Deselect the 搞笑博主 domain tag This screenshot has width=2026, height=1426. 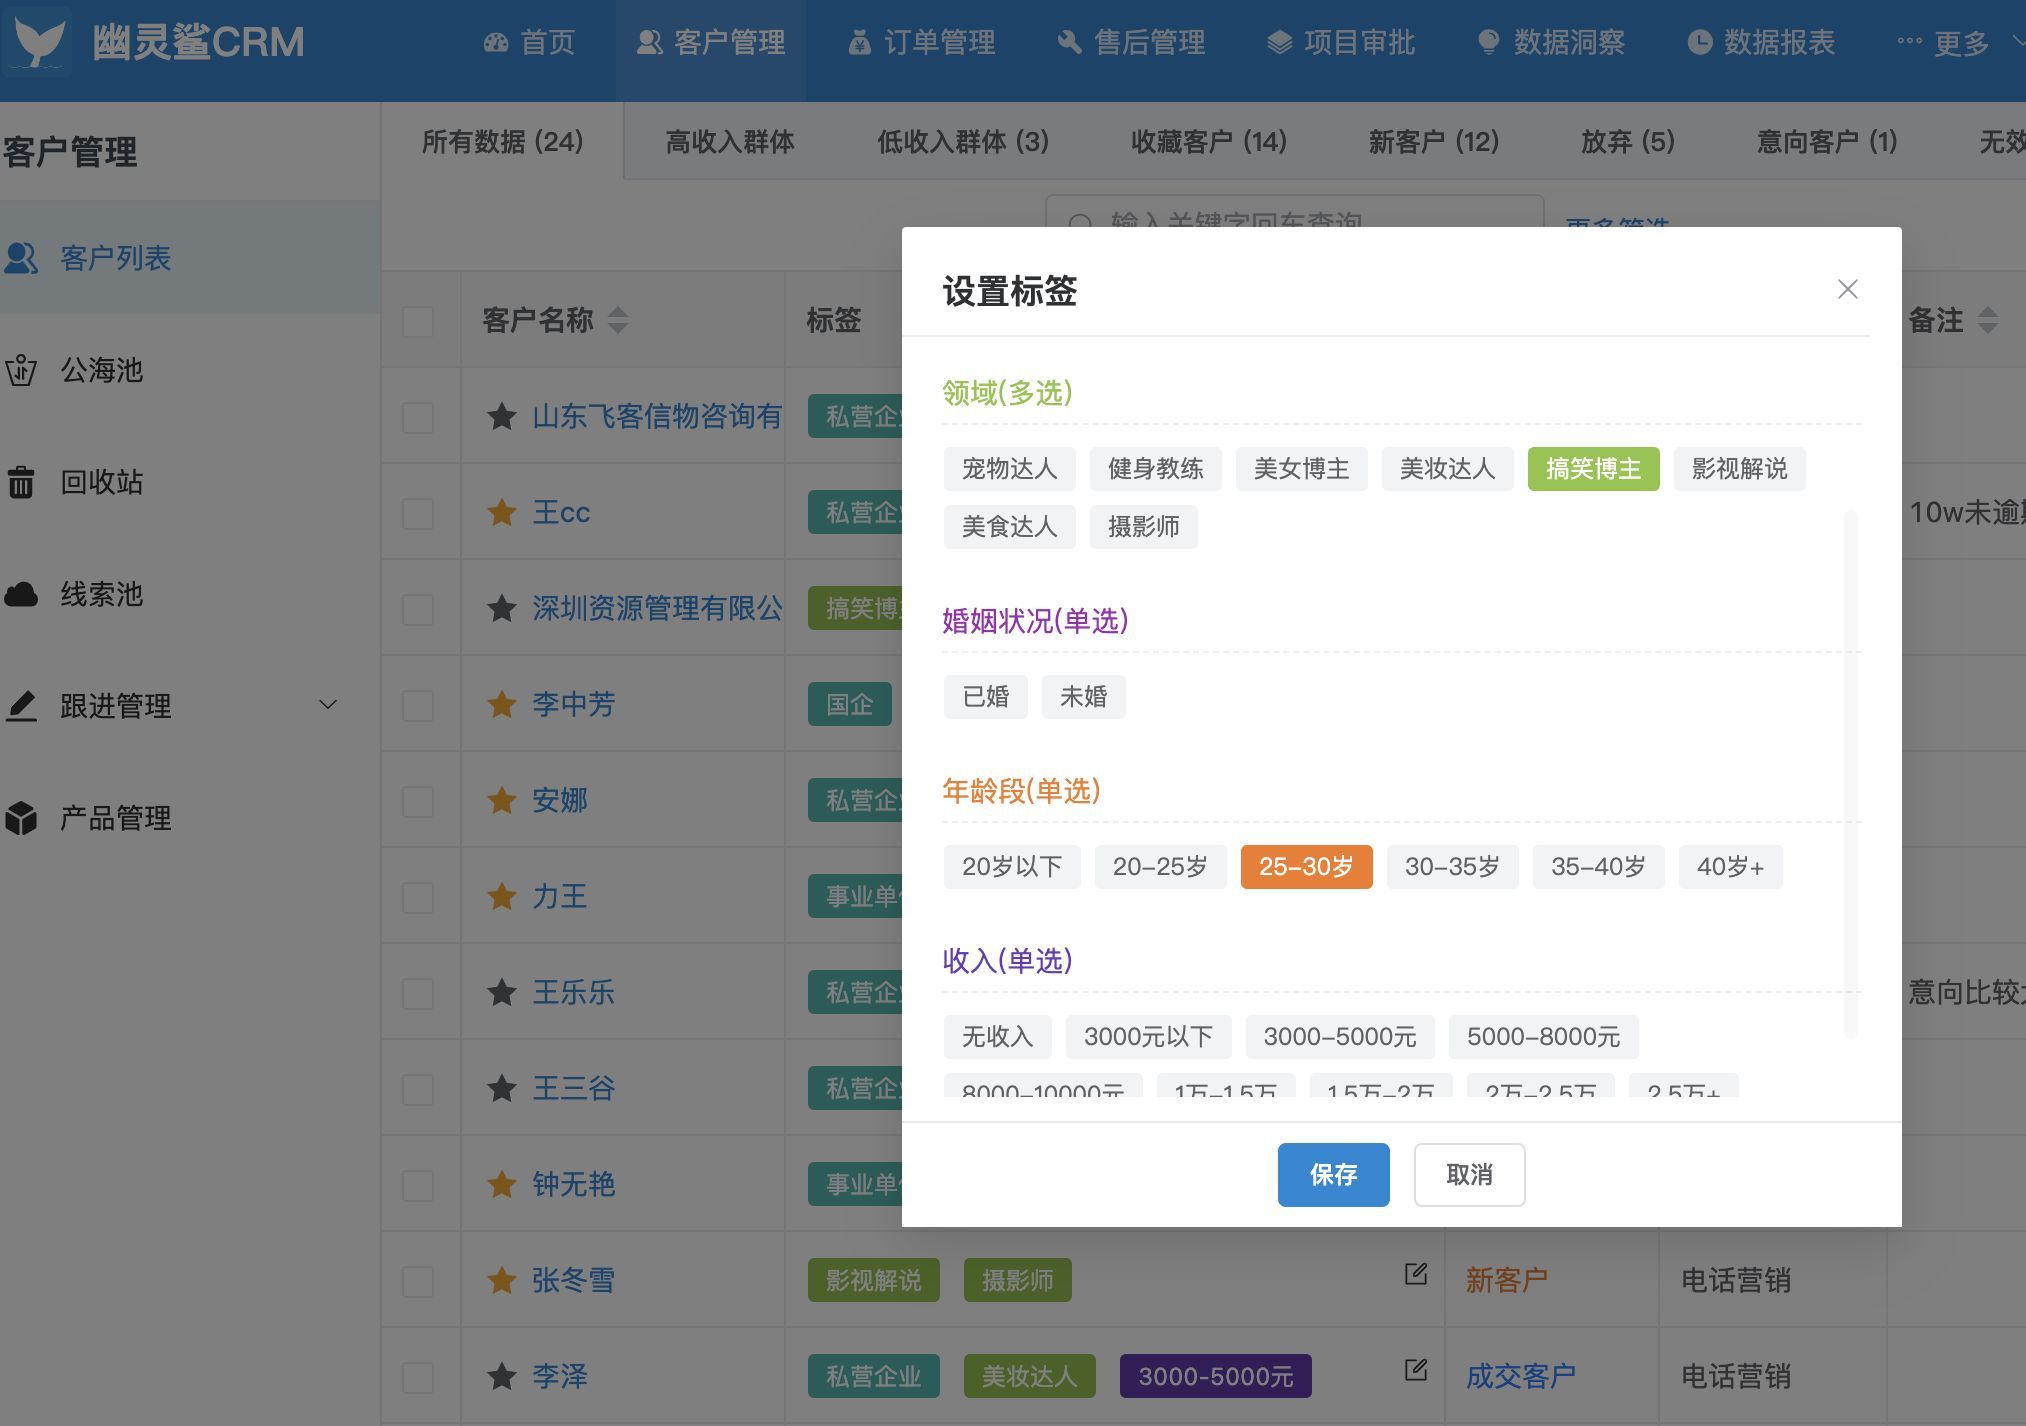click(1593, 468)
